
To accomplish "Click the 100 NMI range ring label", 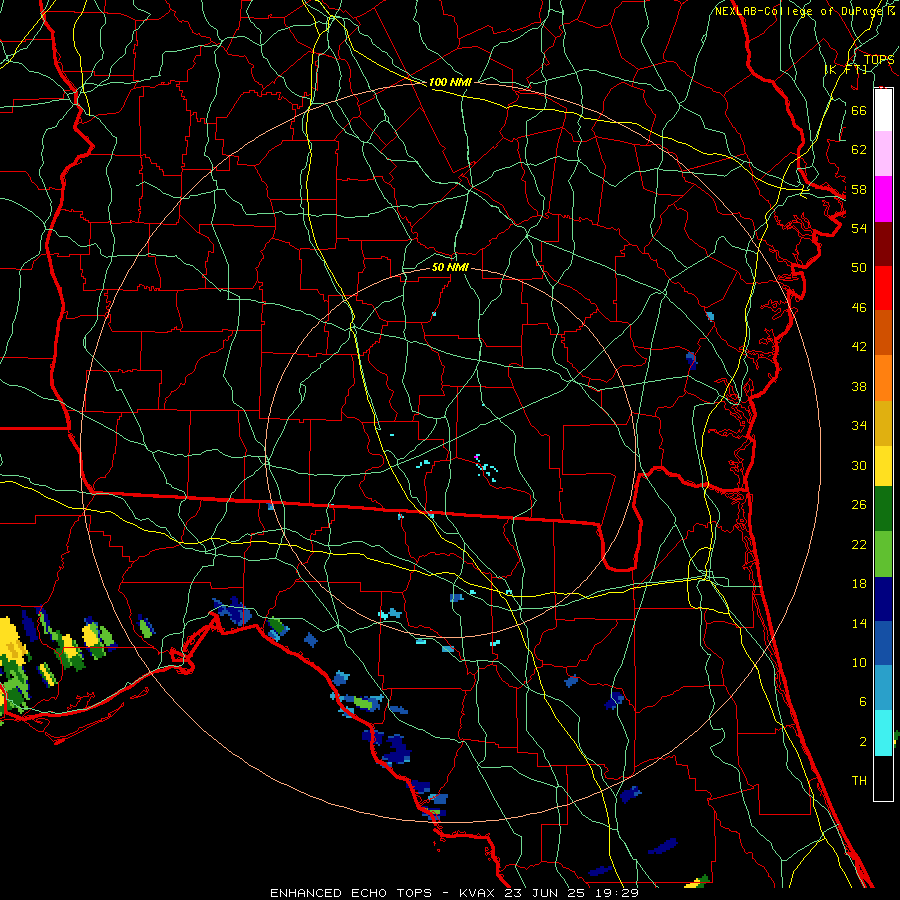I will pos(450,82).
